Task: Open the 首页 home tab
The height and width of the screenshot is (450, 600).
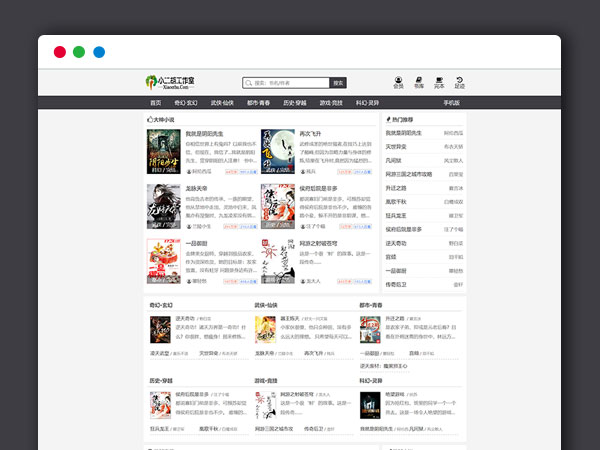Action: tap(155, 102)
